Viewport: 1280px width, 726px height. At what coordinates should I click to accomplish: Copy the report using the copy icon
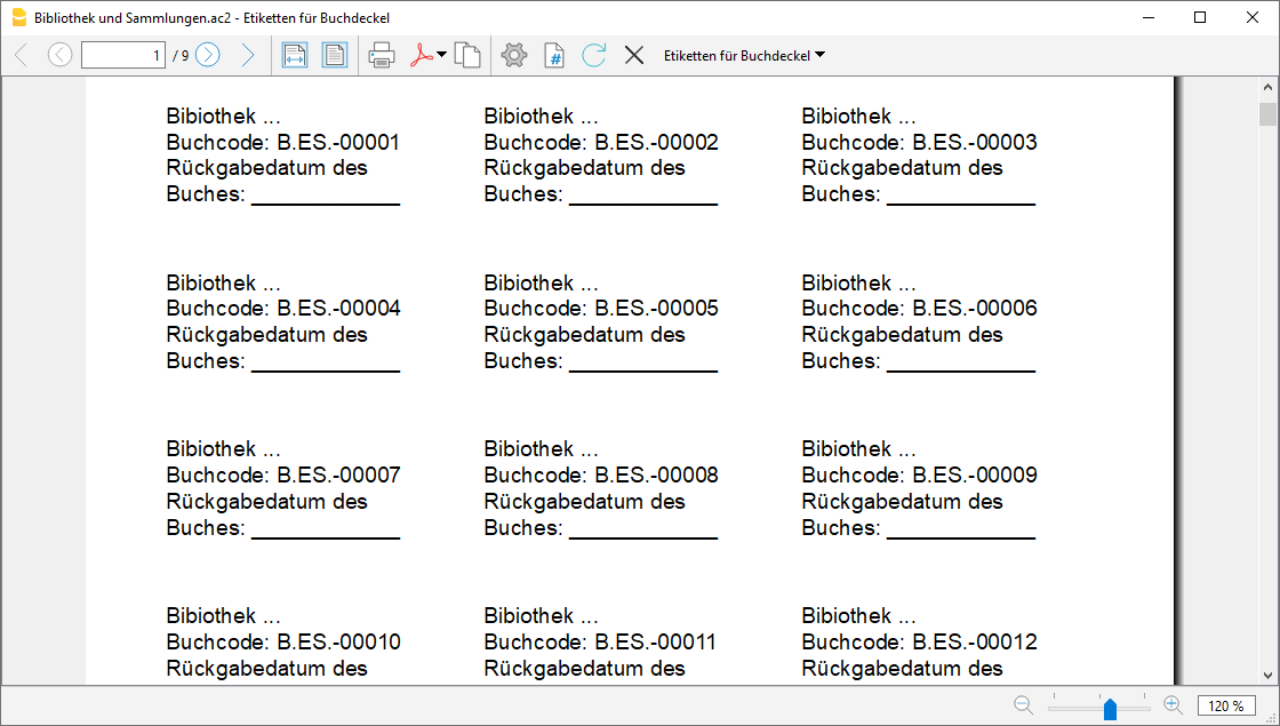pyautogui.click(x=467, y=55)
